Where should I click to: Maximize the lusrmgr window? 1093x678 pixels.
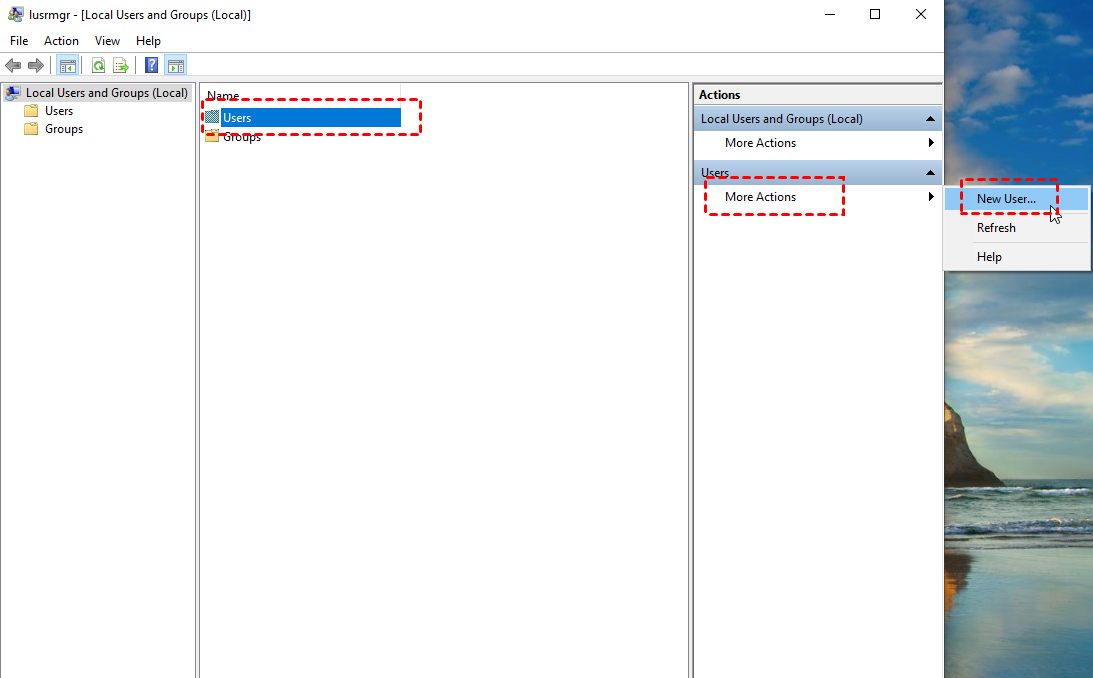coord(875,14)
